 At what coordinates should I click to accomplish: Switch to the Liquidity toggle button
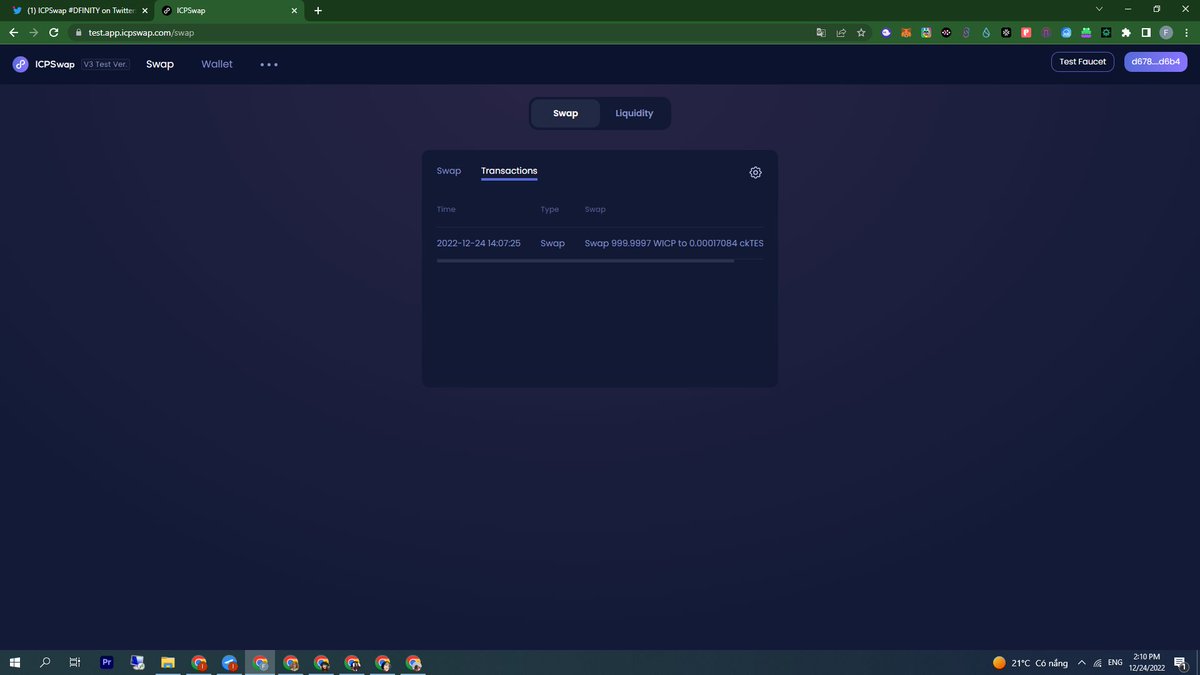pyautogui.click(x=634, y=113)
